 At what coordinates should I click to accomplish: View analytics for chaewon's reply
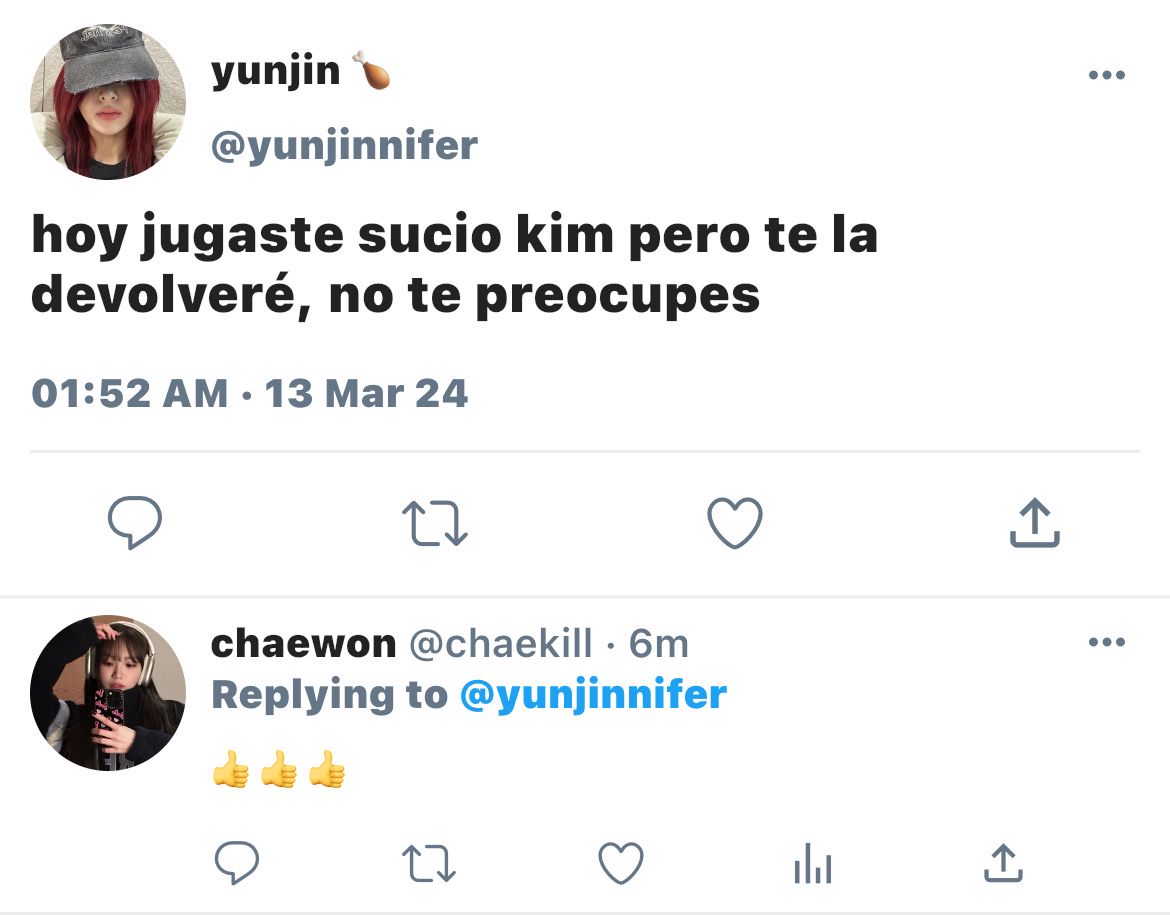(x=813, y=863)
